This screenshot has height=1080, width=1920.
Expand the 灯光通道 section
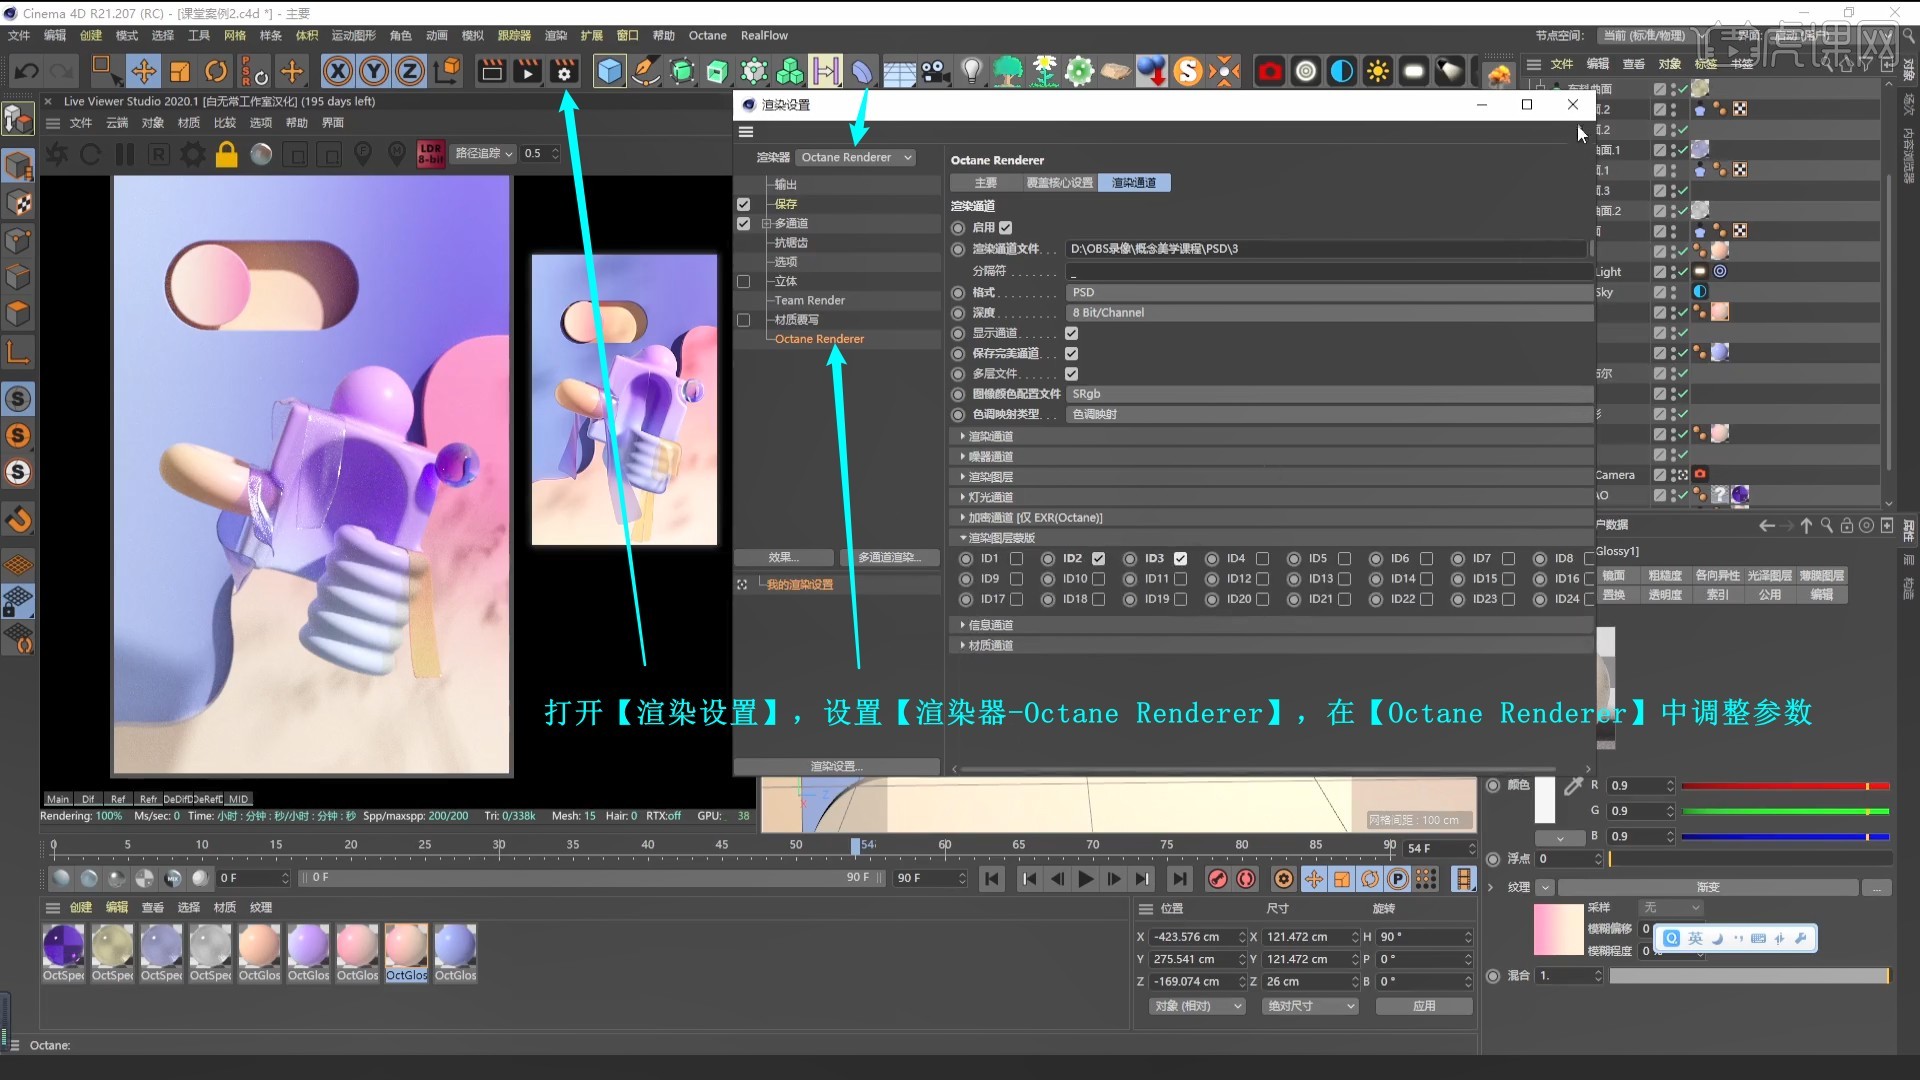pos(990,497)
